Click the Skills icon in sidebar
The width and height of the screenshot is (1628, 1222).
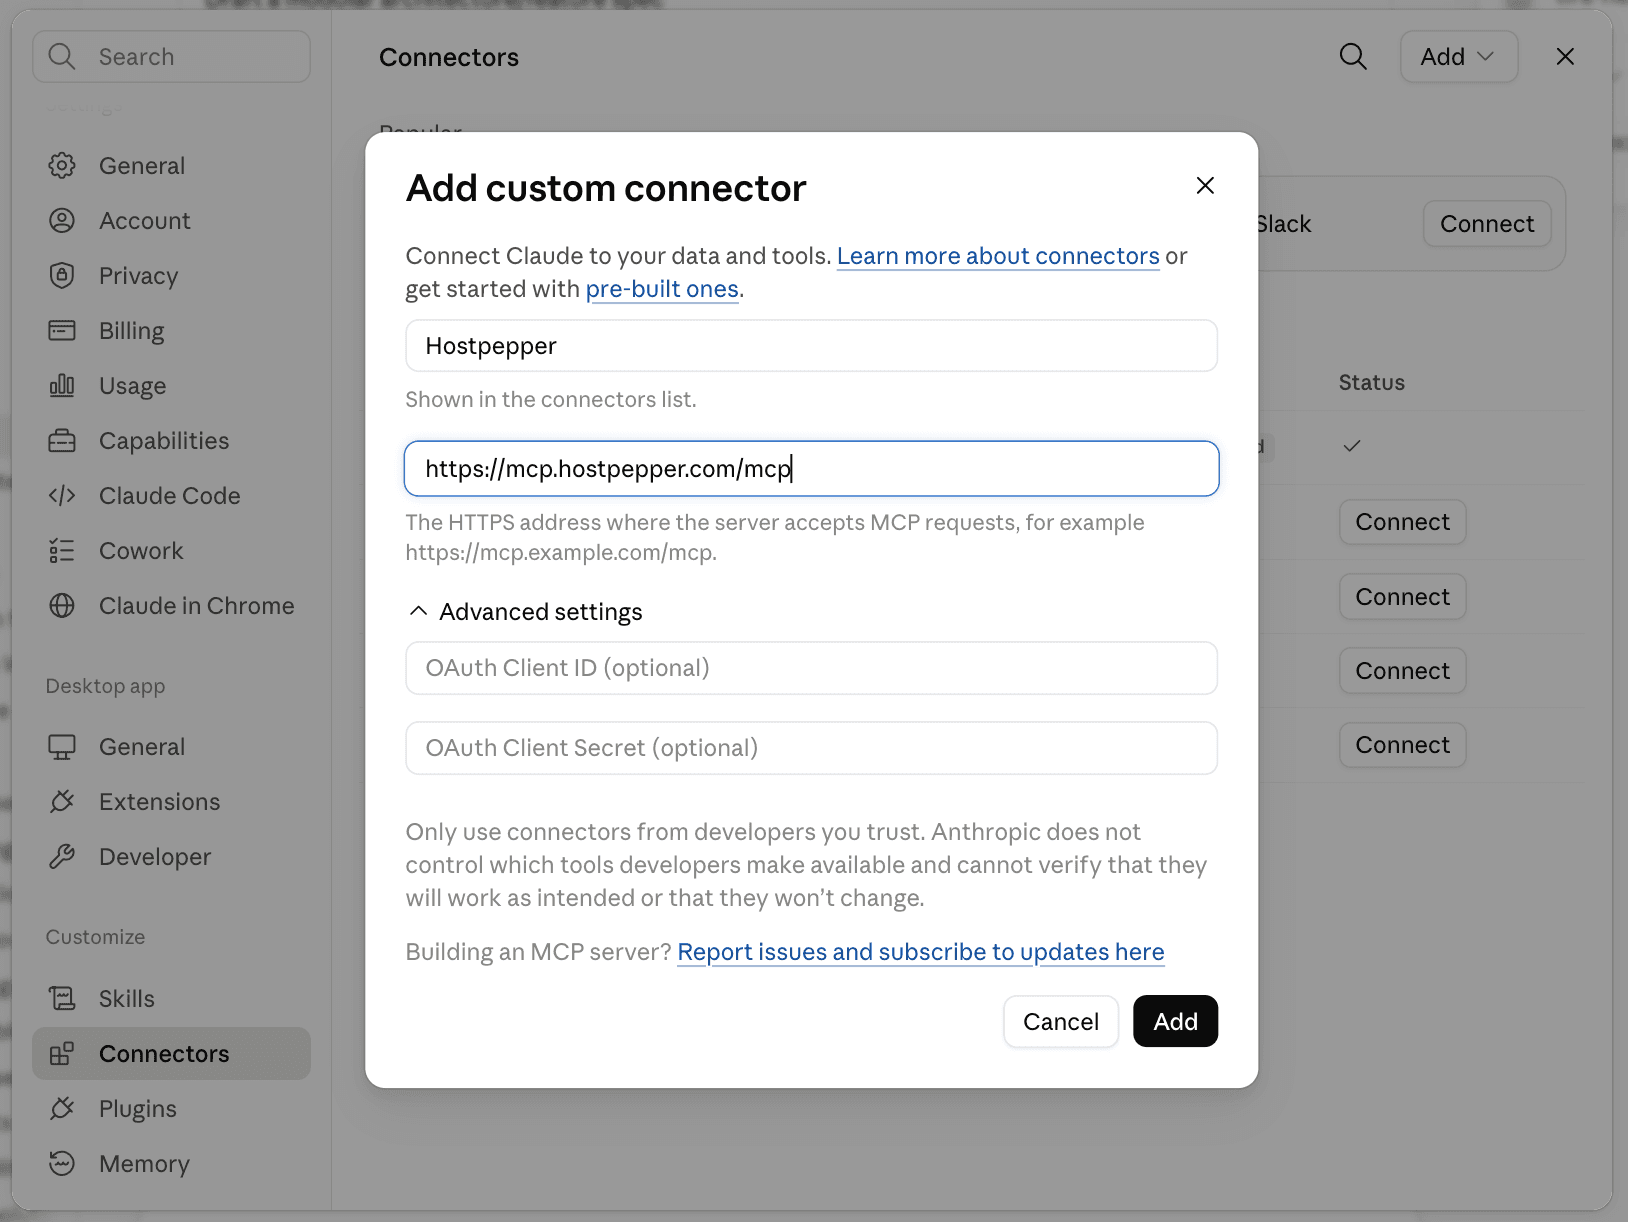[x=62, y=999]
